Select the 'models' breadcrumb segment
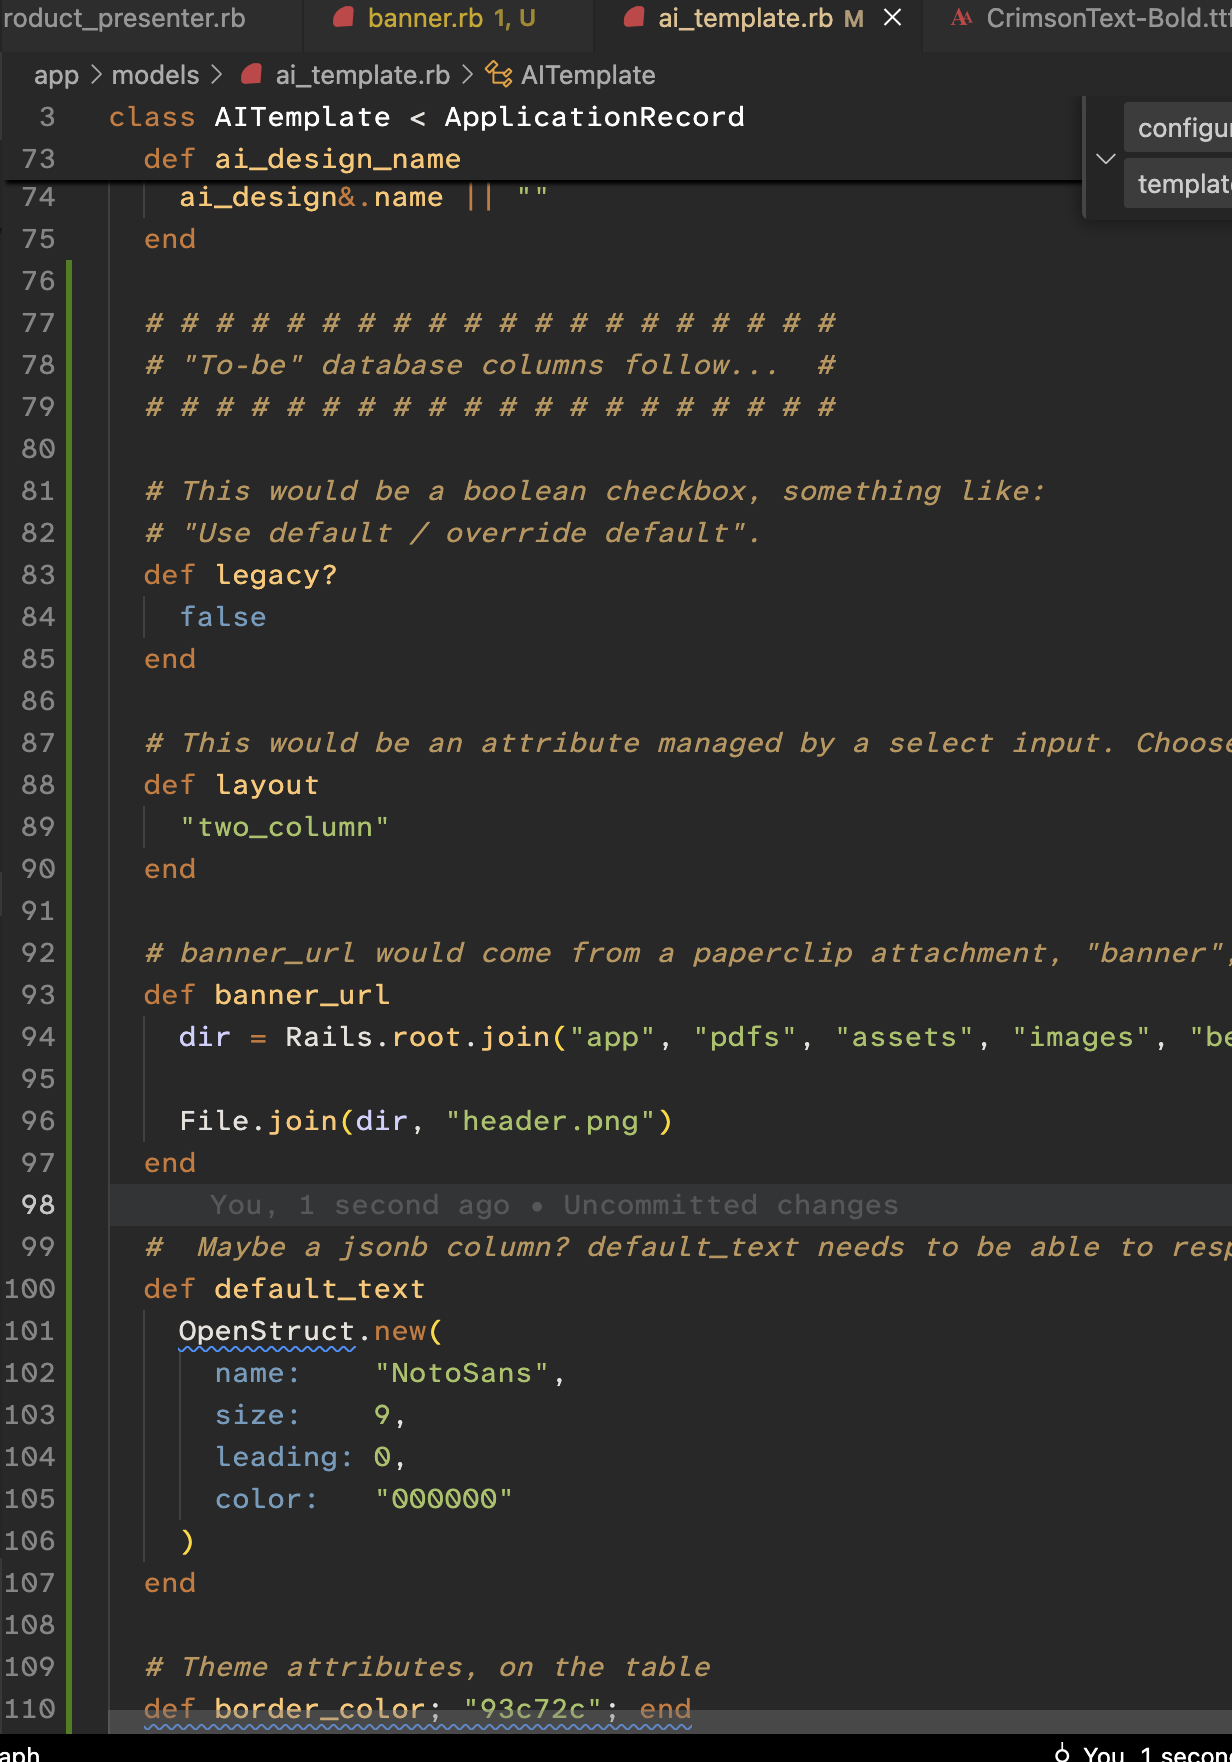 click(155, 75)
